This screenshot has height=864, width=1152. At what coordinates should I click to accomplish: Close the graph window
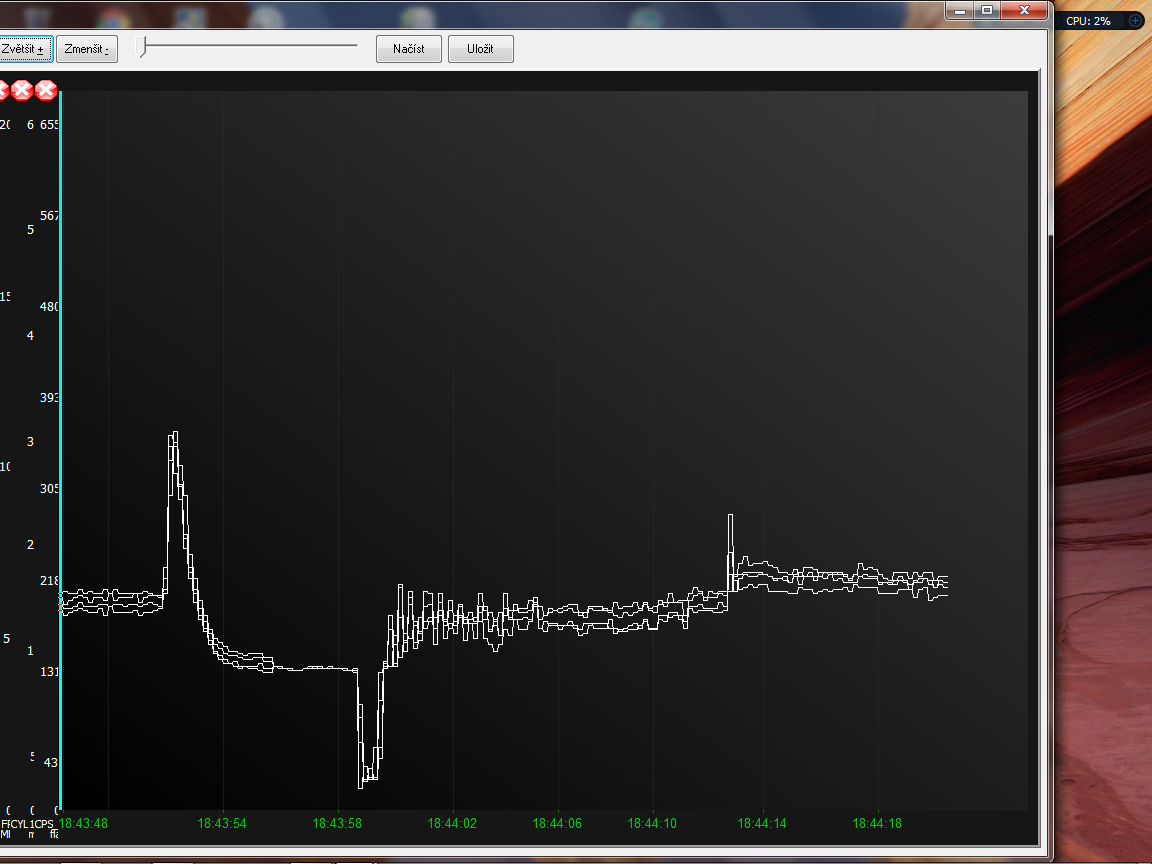click(1024, 10)
